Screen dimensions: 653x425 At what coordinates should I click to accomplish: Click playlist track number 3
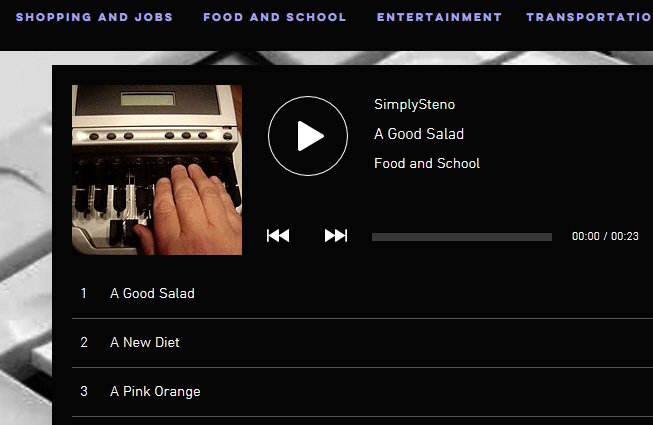click(x=84, y=392)
